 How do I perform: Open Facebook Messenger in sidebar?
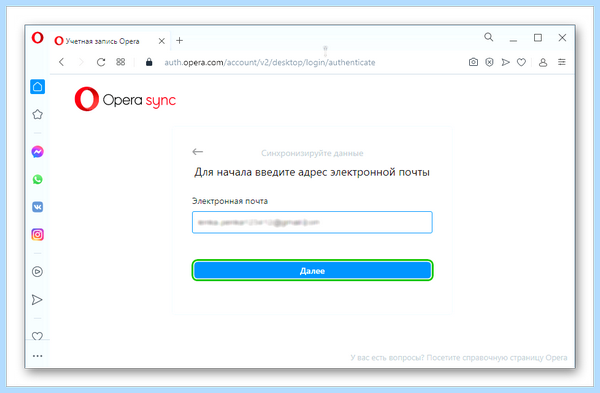[38, 152]
